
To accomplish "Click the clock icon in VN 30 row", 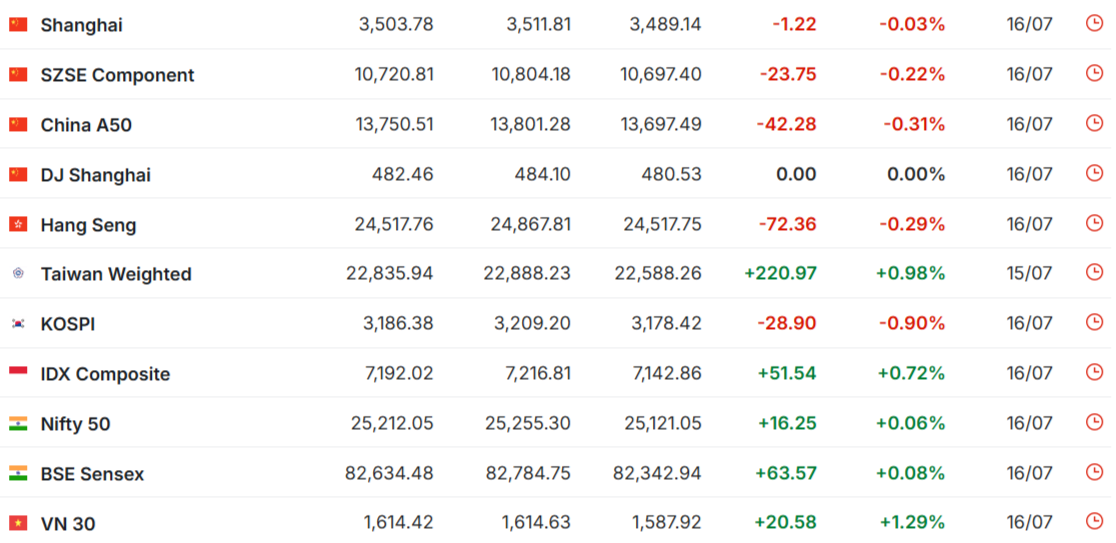I will (x=1094, y=522).
